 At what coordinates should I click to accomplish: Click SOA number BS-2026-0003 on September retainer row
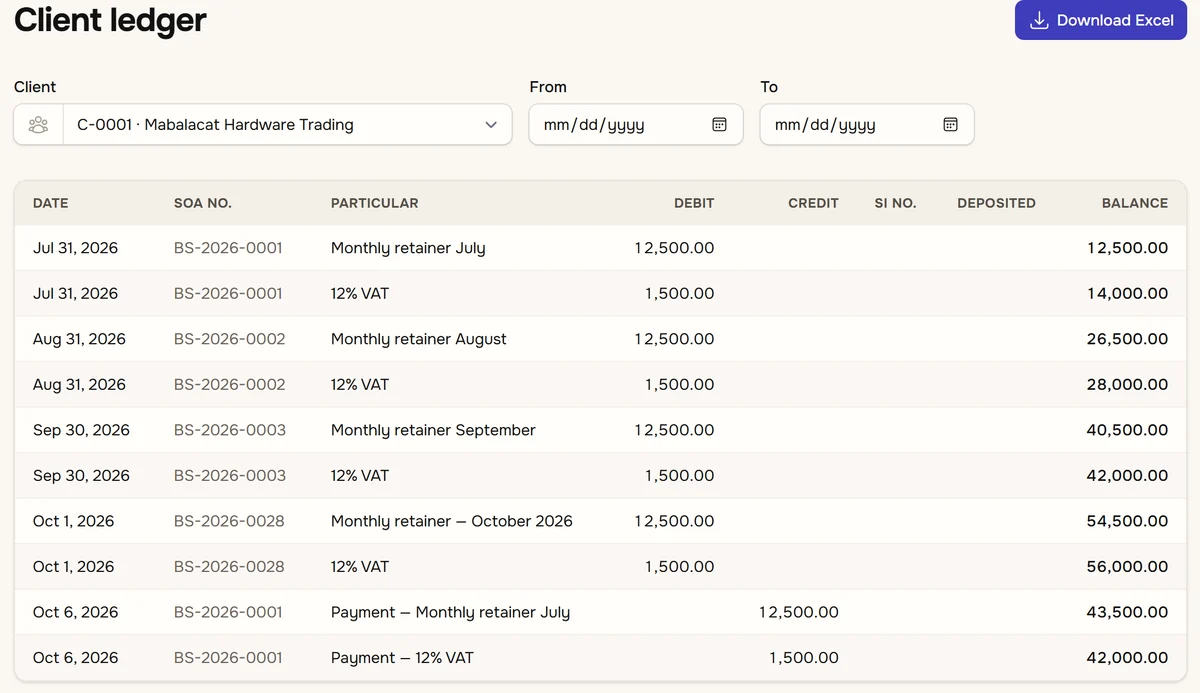coord(229,430)
